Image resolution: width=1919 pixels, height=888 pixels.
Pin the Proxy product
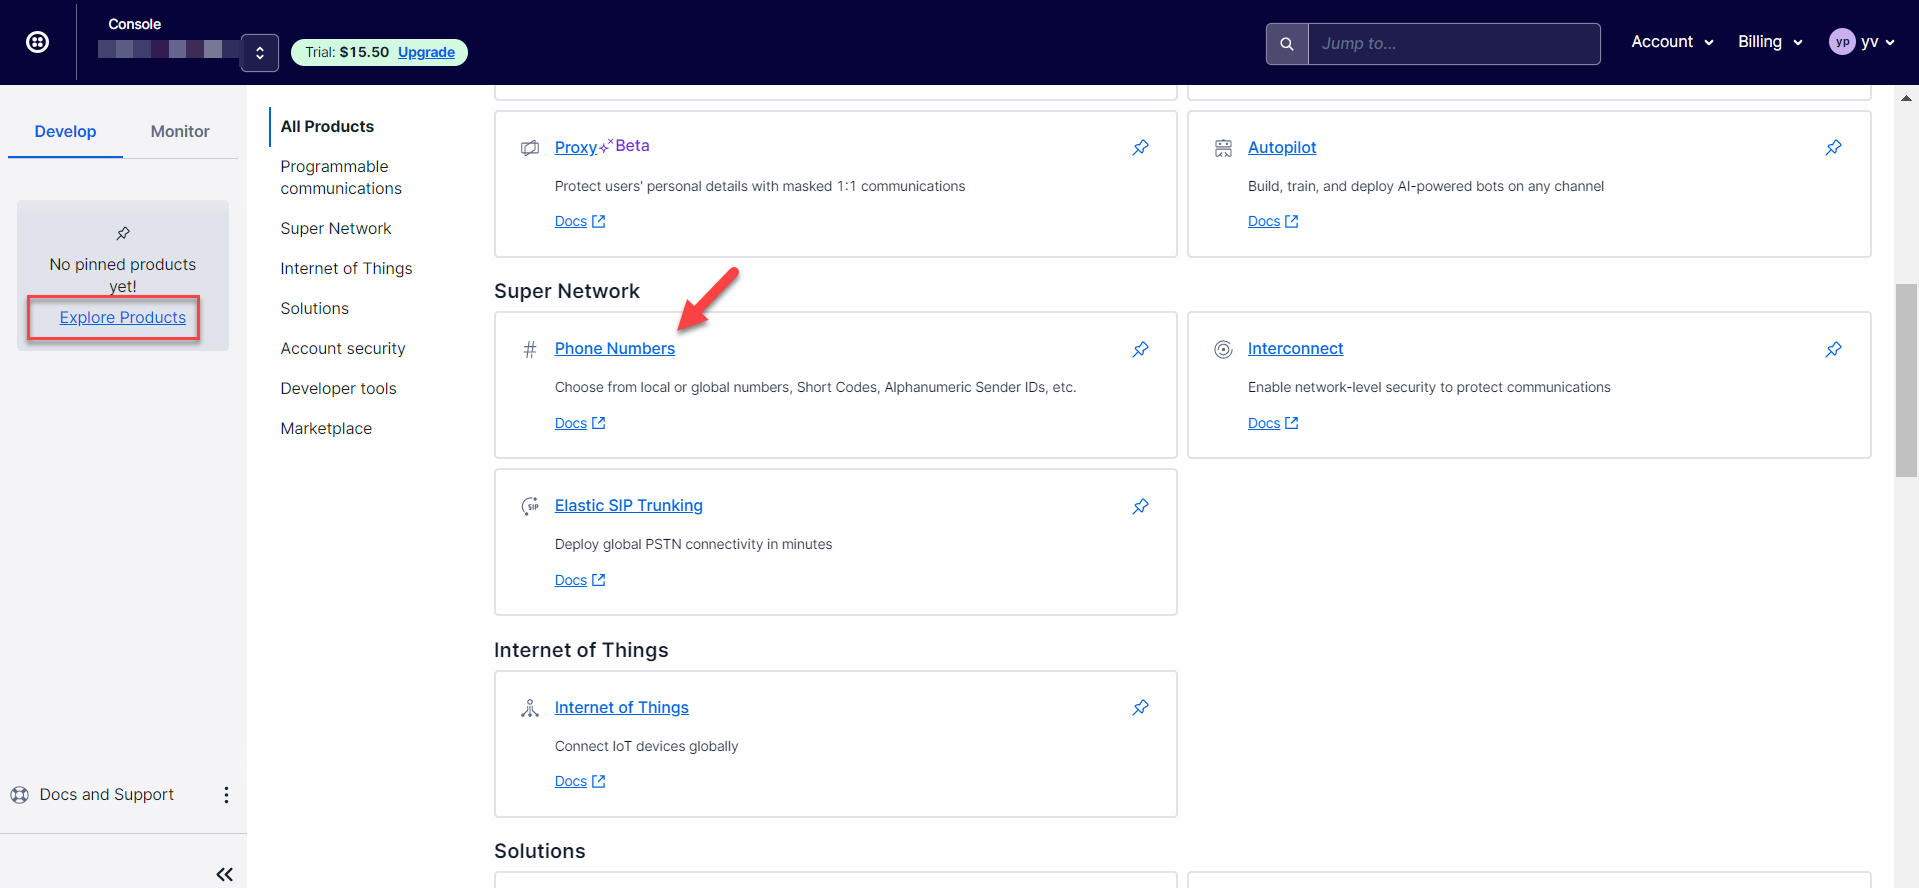tap(1140, 148)
